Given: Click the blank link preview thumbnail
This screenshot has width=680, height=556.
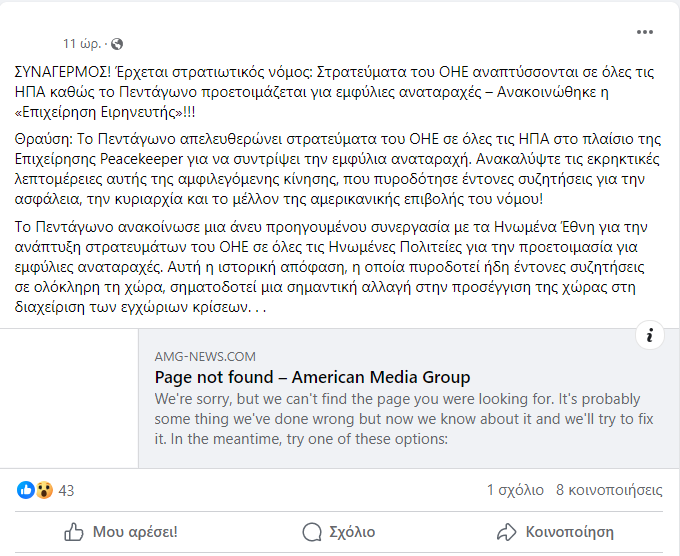Looking at the screenshot, I should point(69,398).
